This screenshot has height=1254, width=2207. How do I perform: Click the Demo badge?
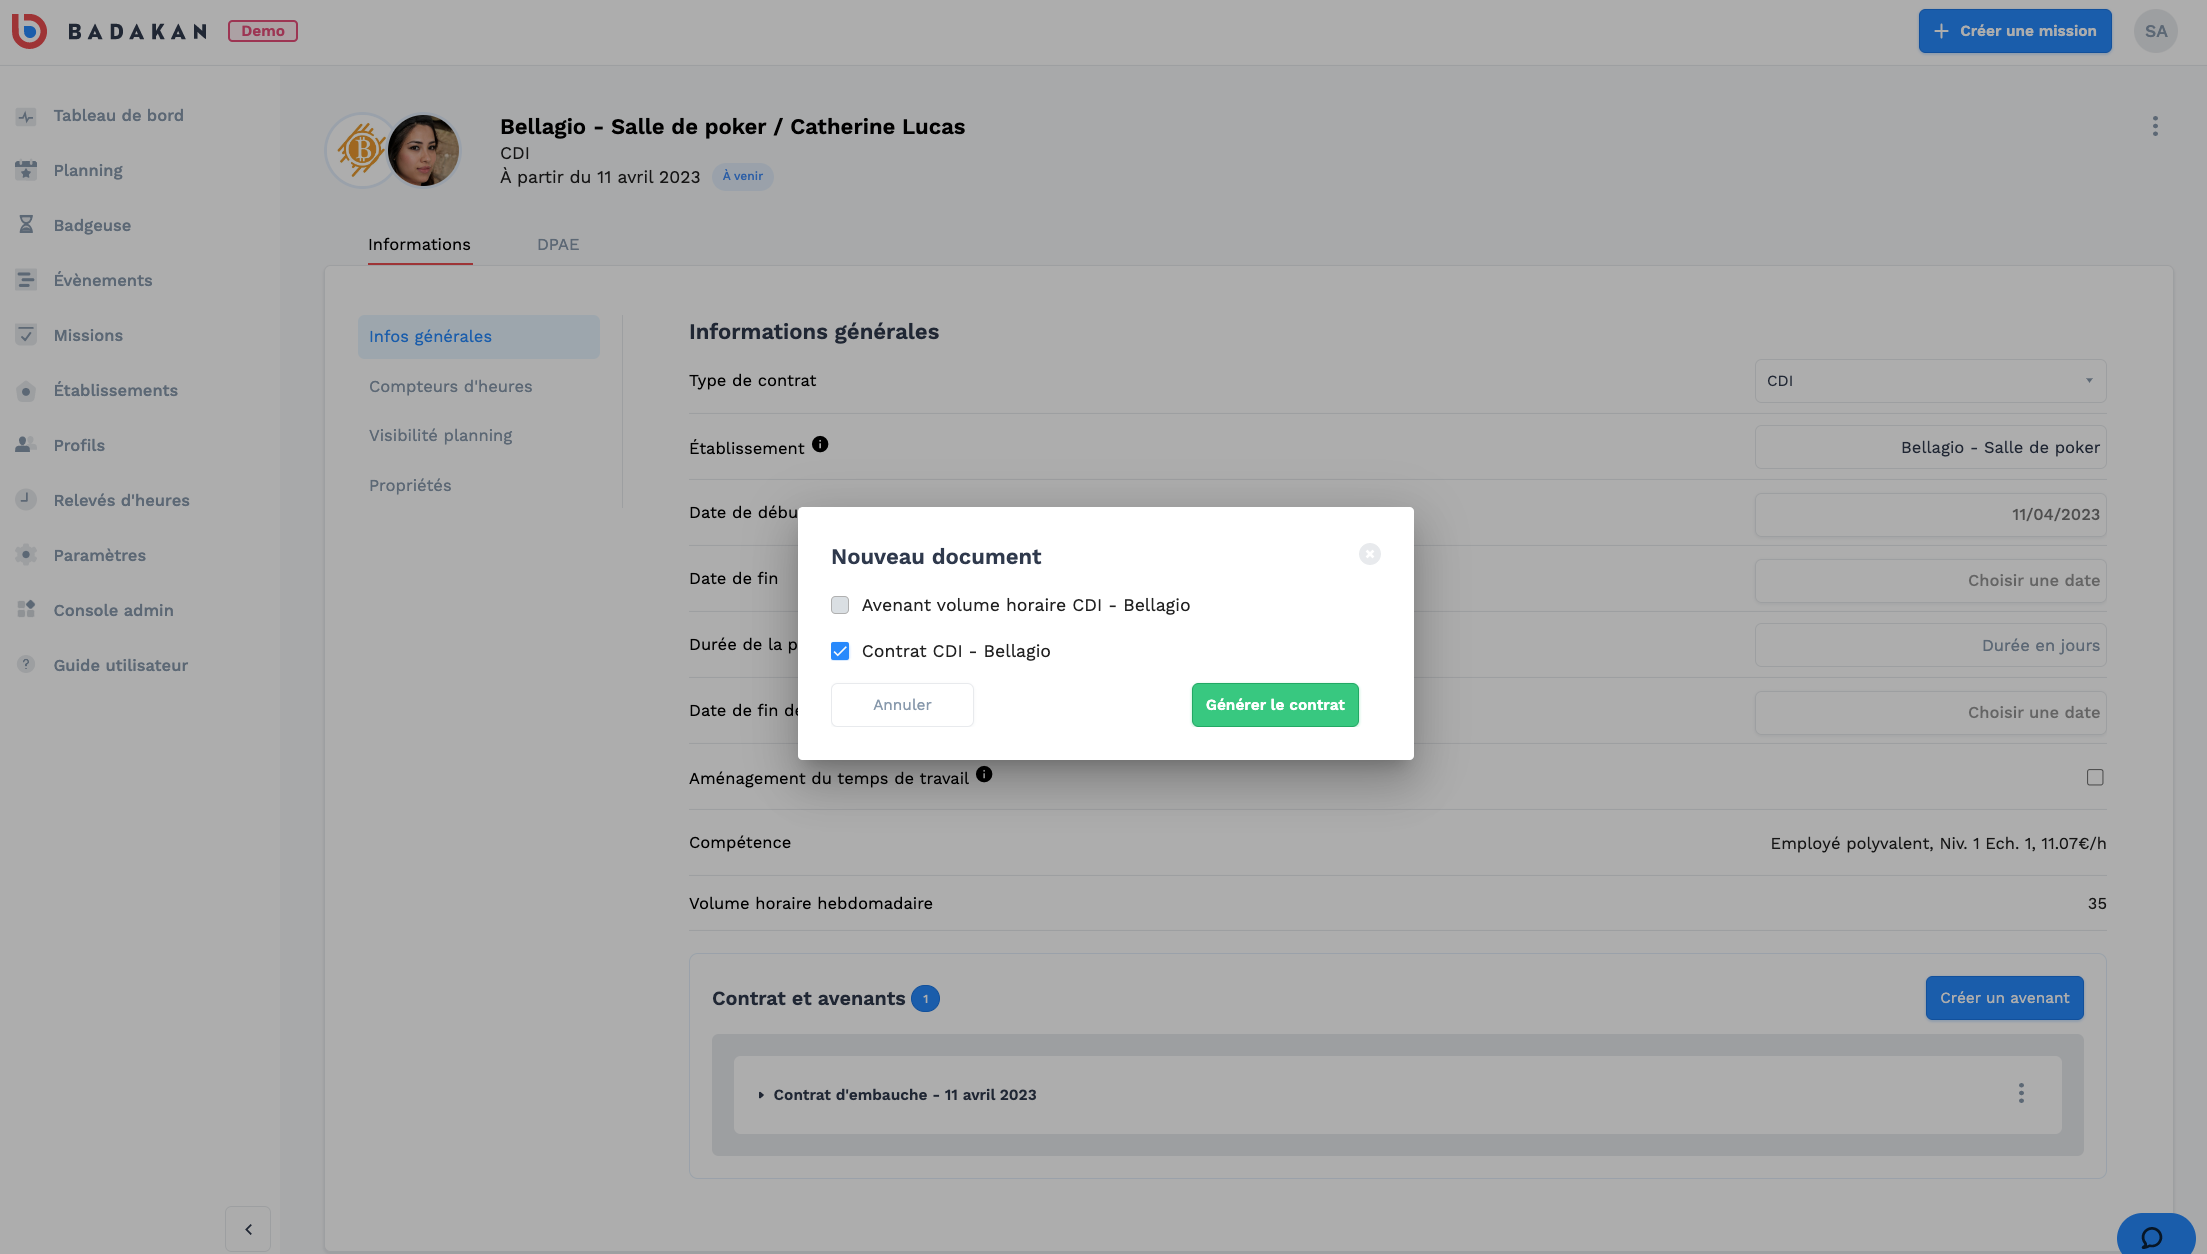[x=263, y=31]
